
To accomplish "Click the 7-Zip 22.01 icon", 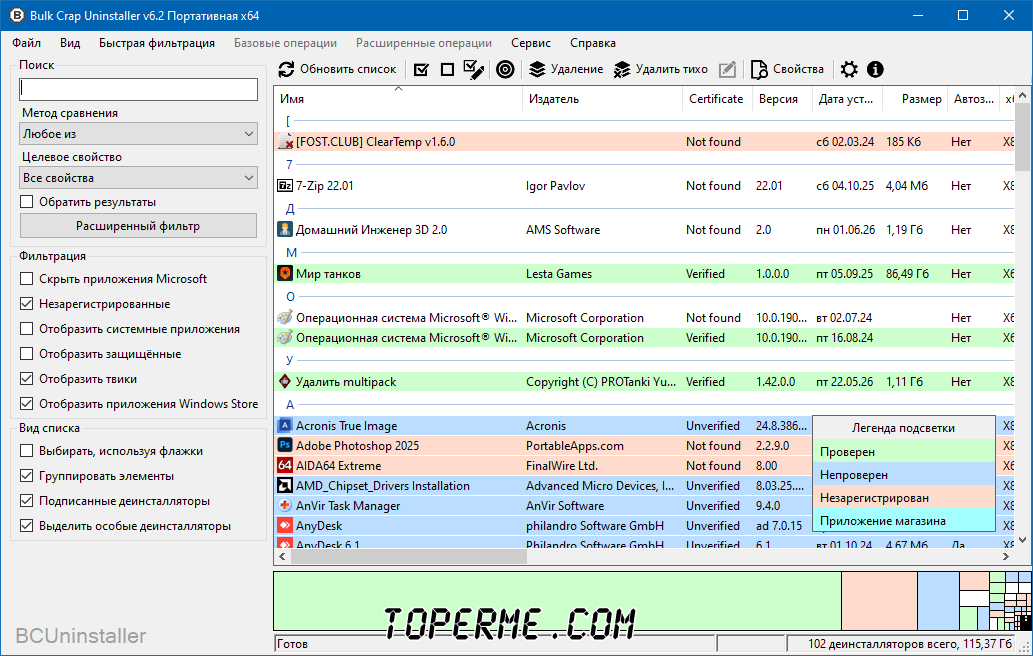I will [x=285, y=186].
